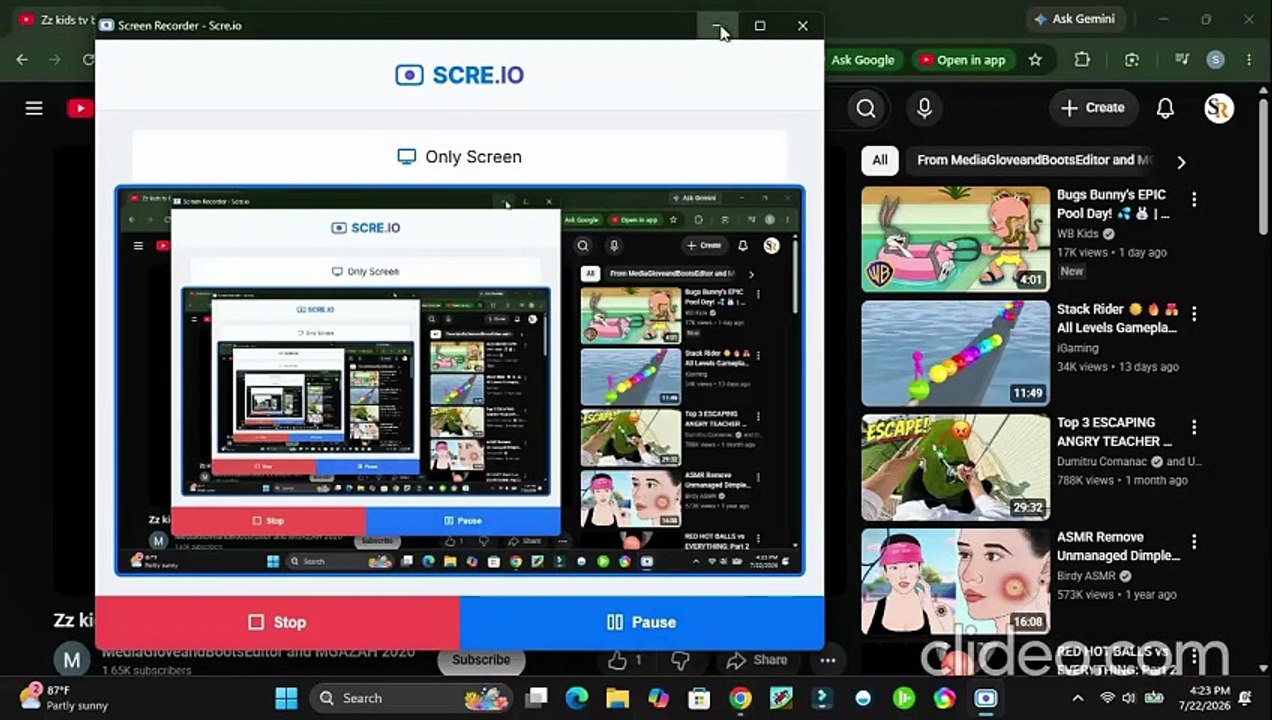Stop the Scre.io screen recording
Image resolution: width=1272 pixels, height=720 pixels.
[278, 622]
